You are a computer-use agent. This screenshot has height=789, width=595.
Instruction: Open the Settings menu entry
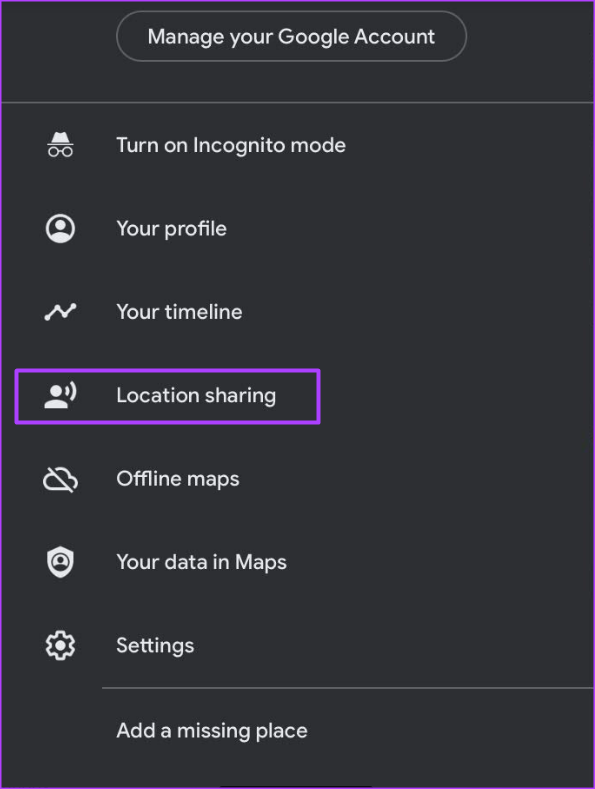coord(297,645)
